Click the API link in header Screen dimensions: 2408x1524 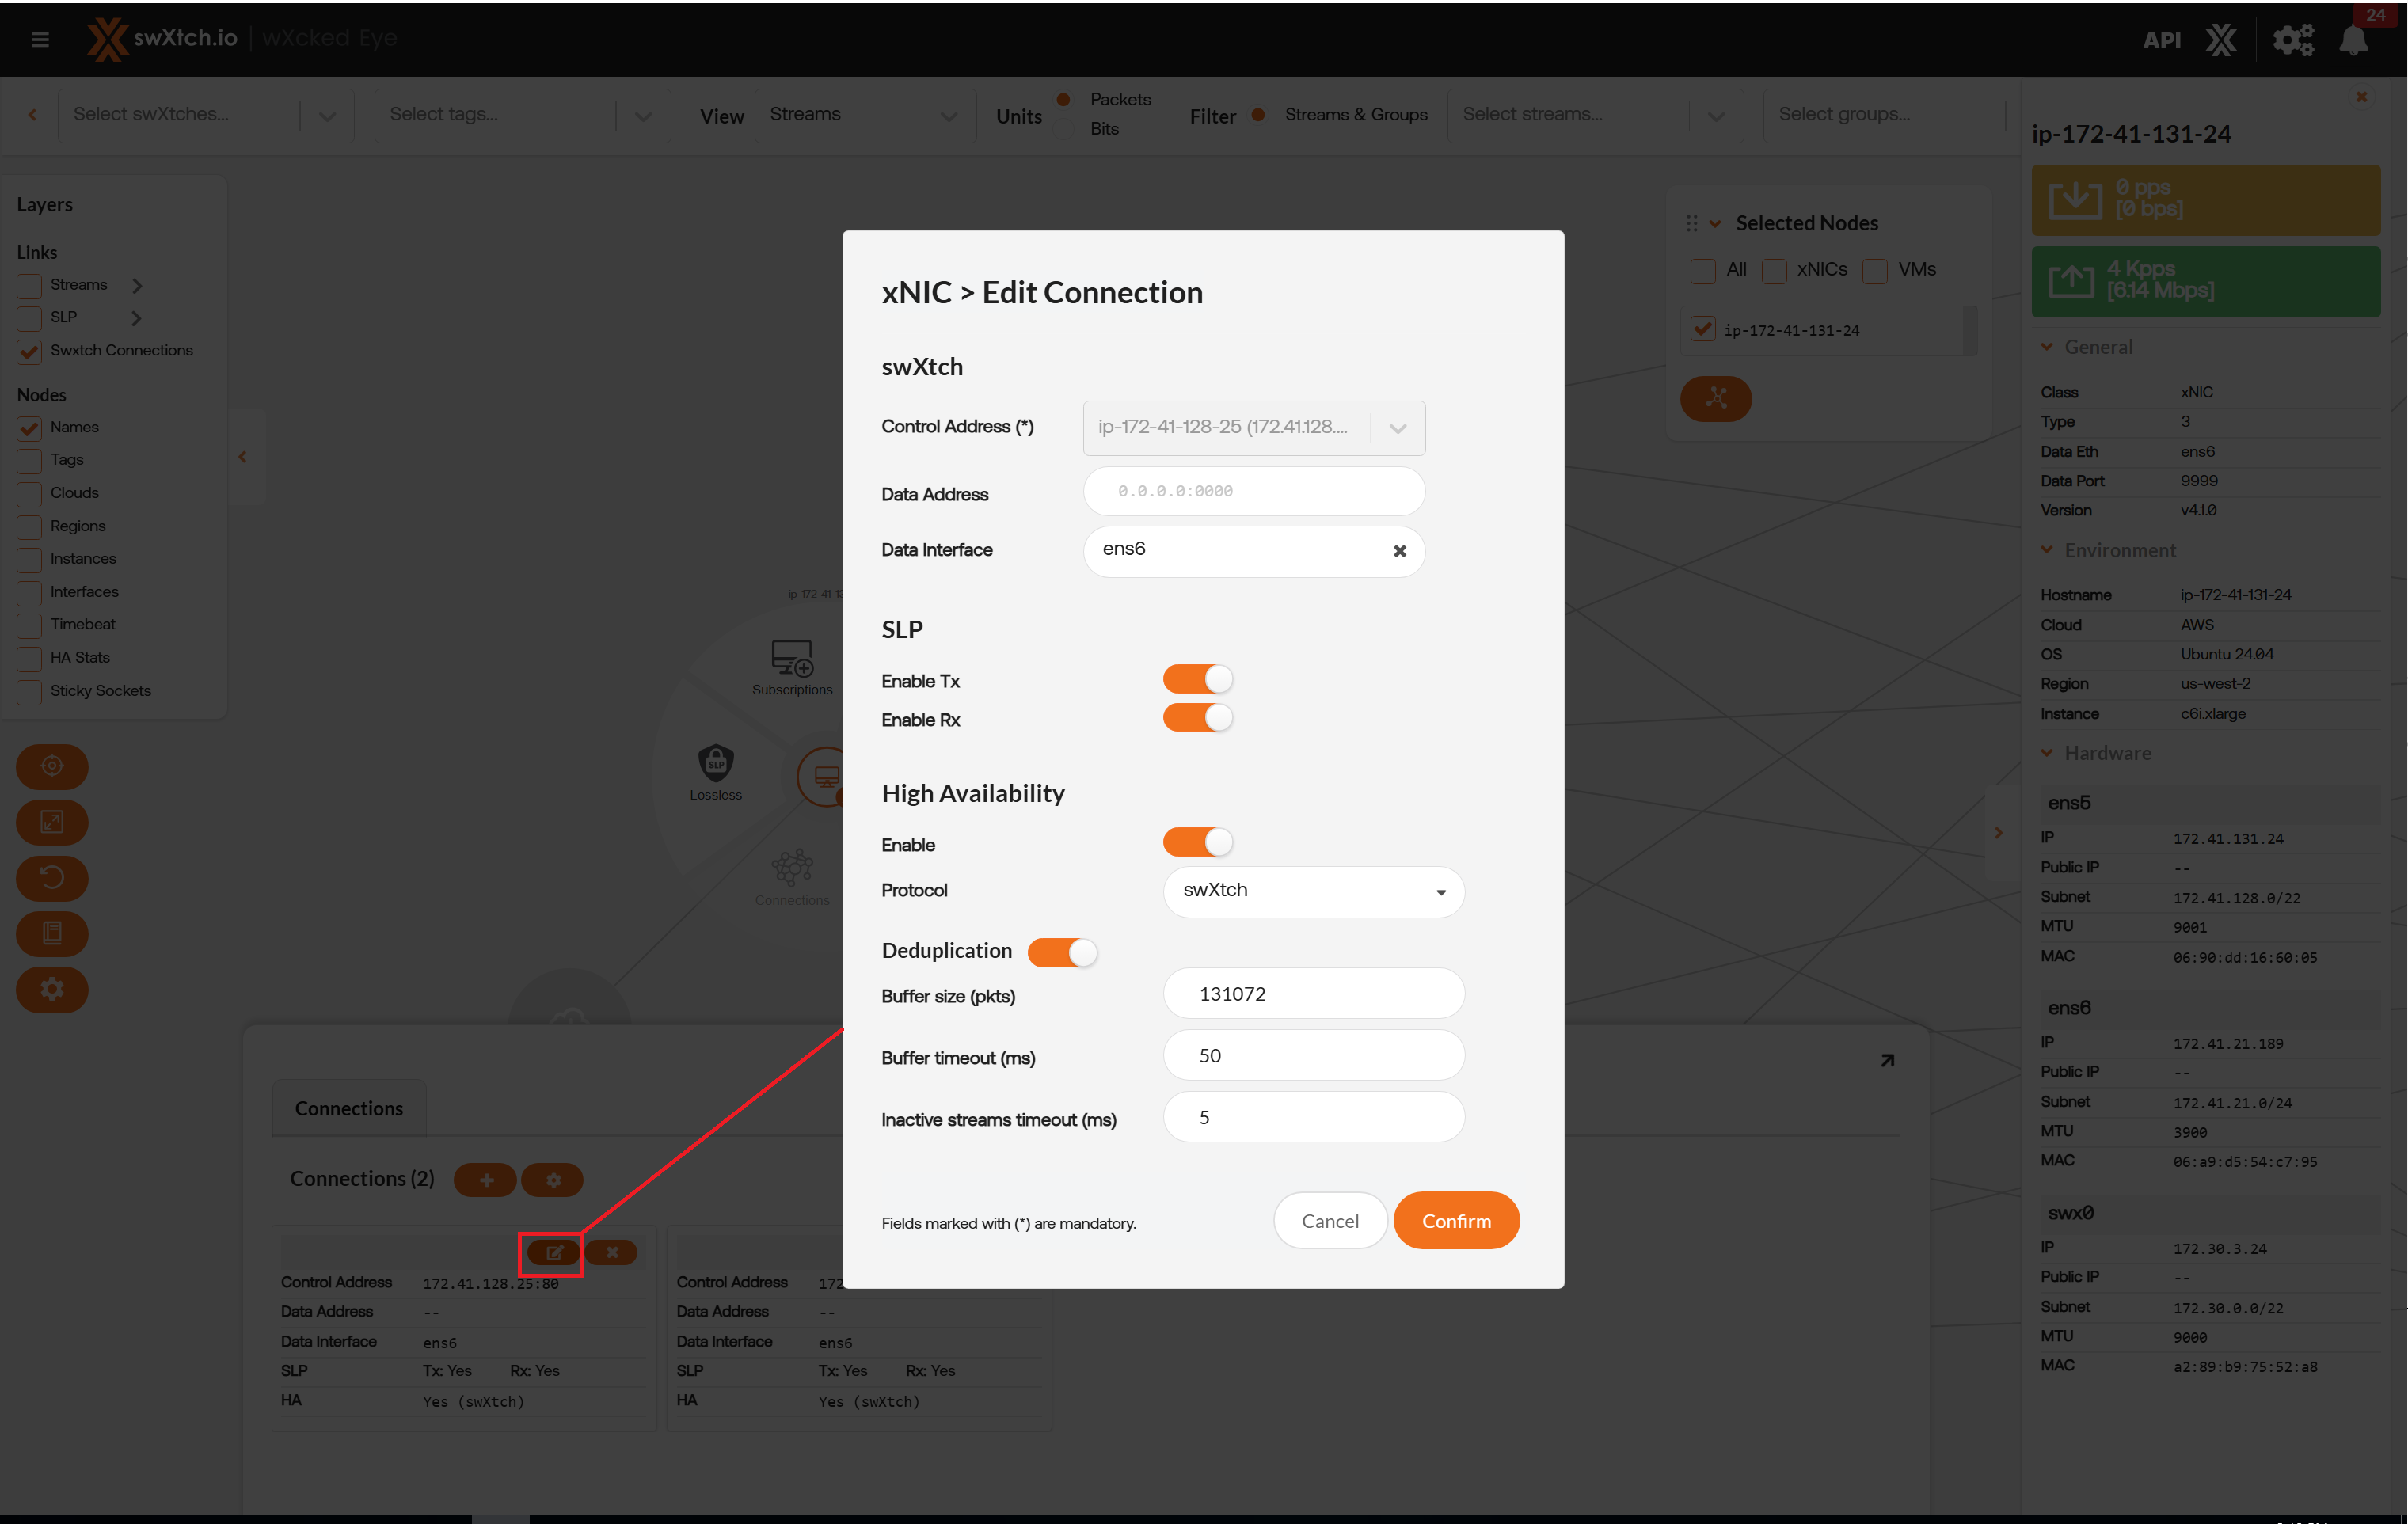(x=2160, y=40)
